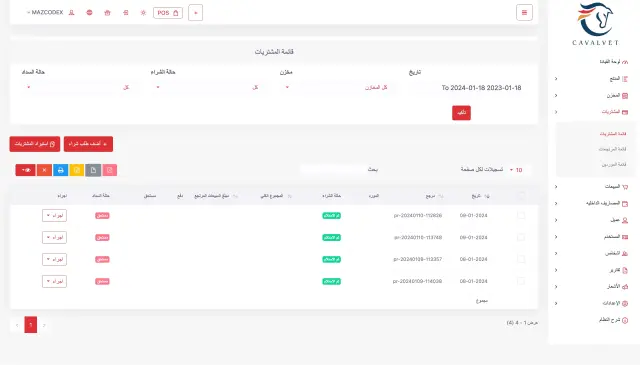Click the globe language icon
This screenshot has width=640, height=365.
pyautogui.click(x=89, y=13)
